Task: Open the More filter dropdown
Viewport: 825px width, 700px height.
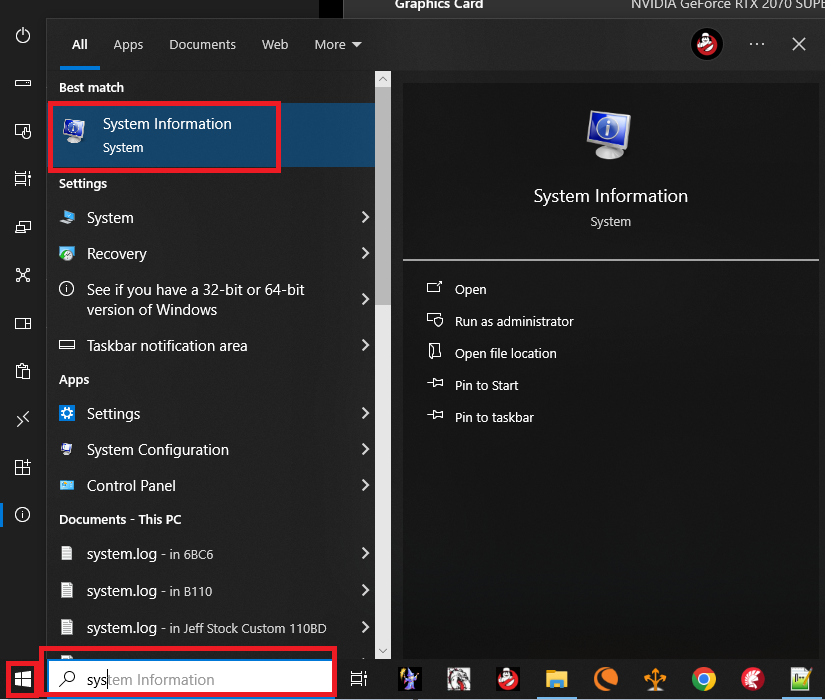Action: point(338,45)
